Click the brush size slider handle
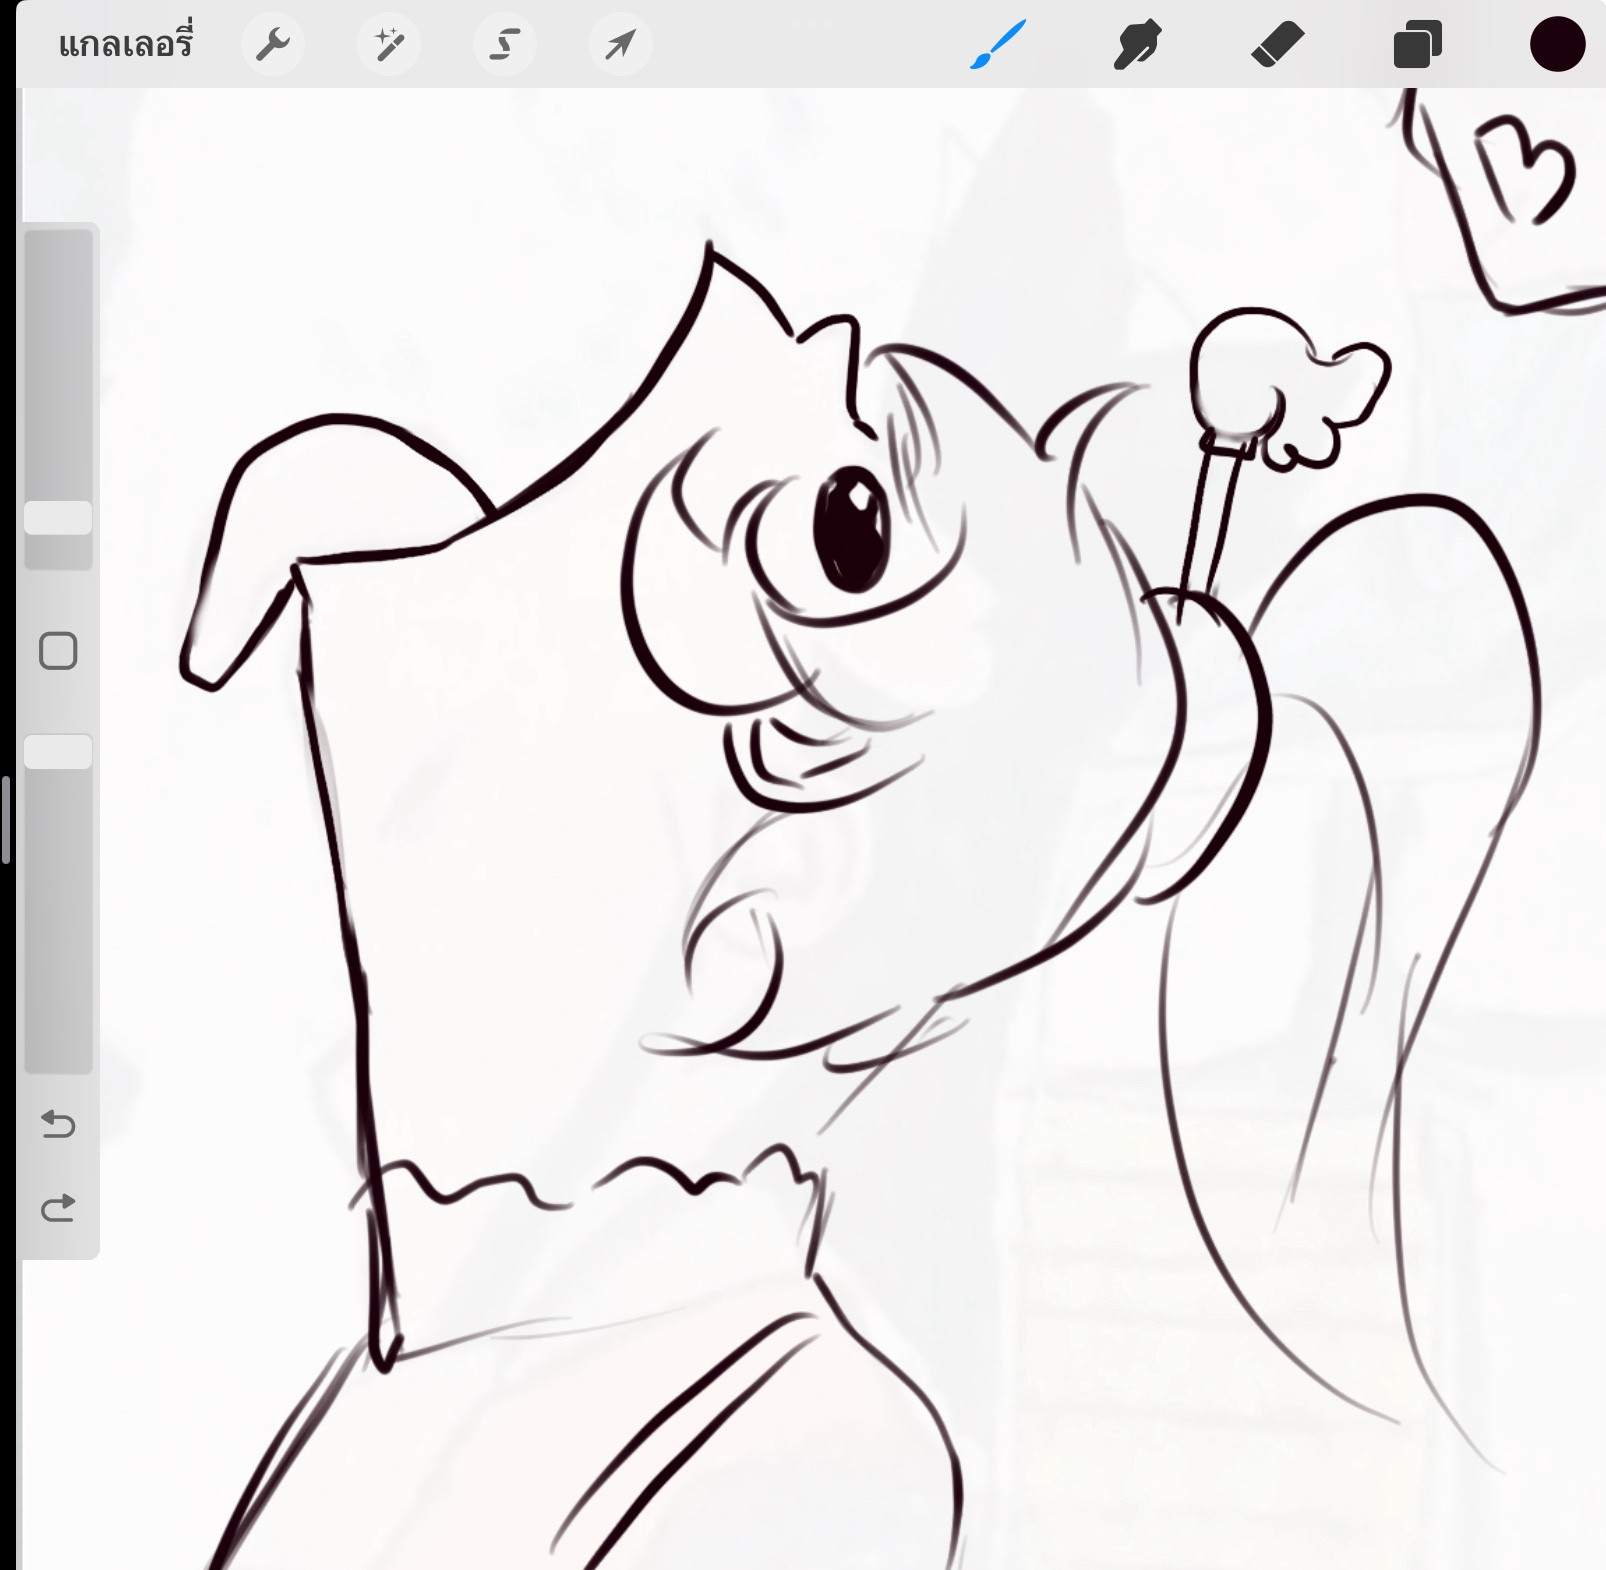The image size is (1606, 1570). [x=58, y=518]
